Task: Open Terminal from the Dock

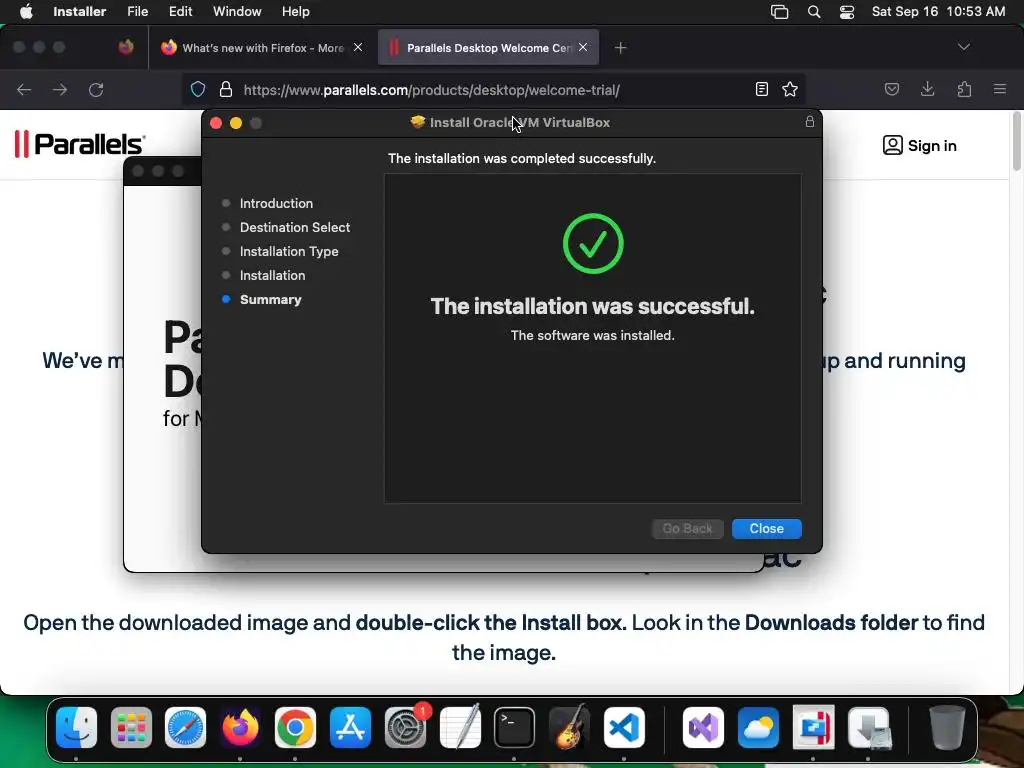Action: click(514, 728)
